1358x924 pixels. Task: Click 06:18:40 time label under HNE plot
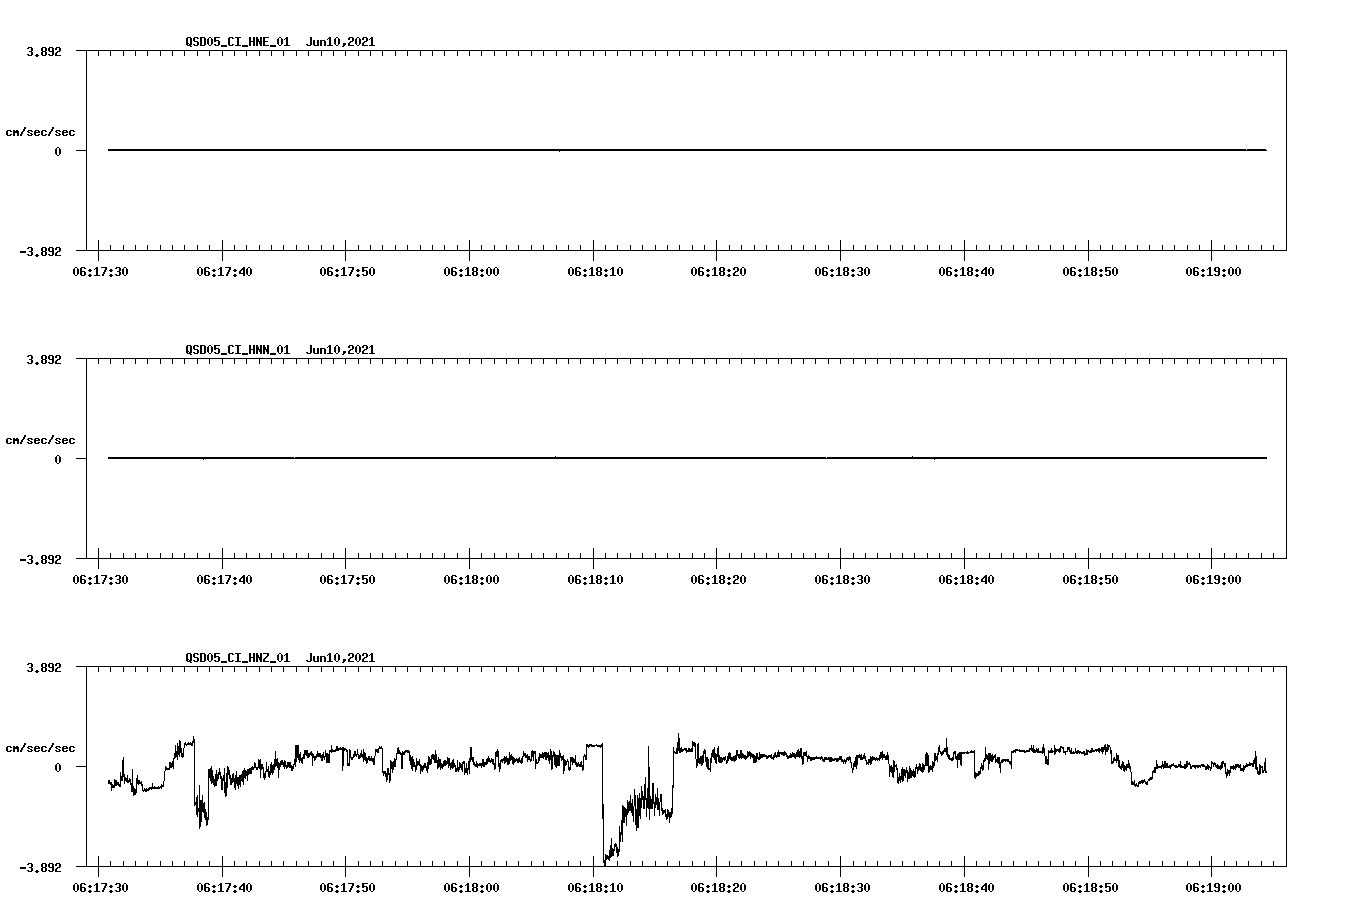pos(965,272)
